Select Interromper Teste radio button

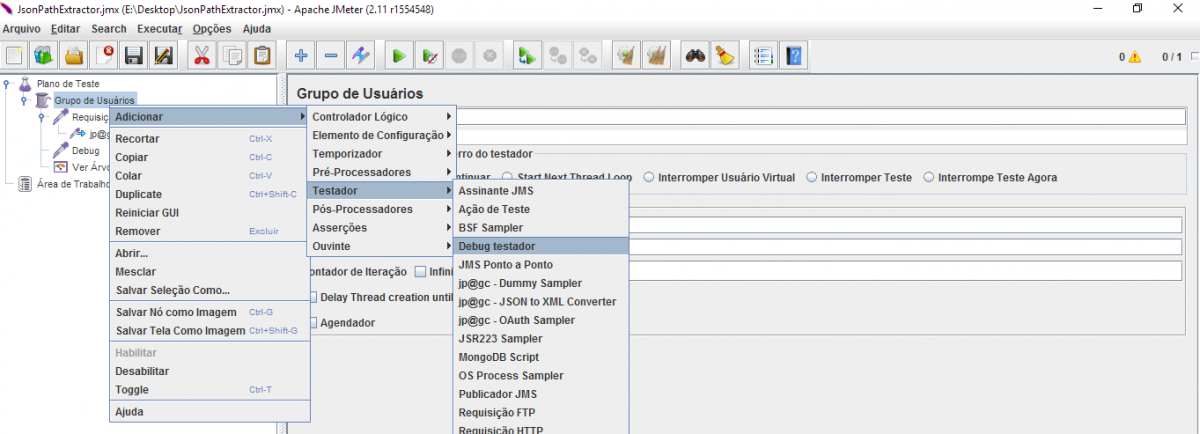click(811, 177)
